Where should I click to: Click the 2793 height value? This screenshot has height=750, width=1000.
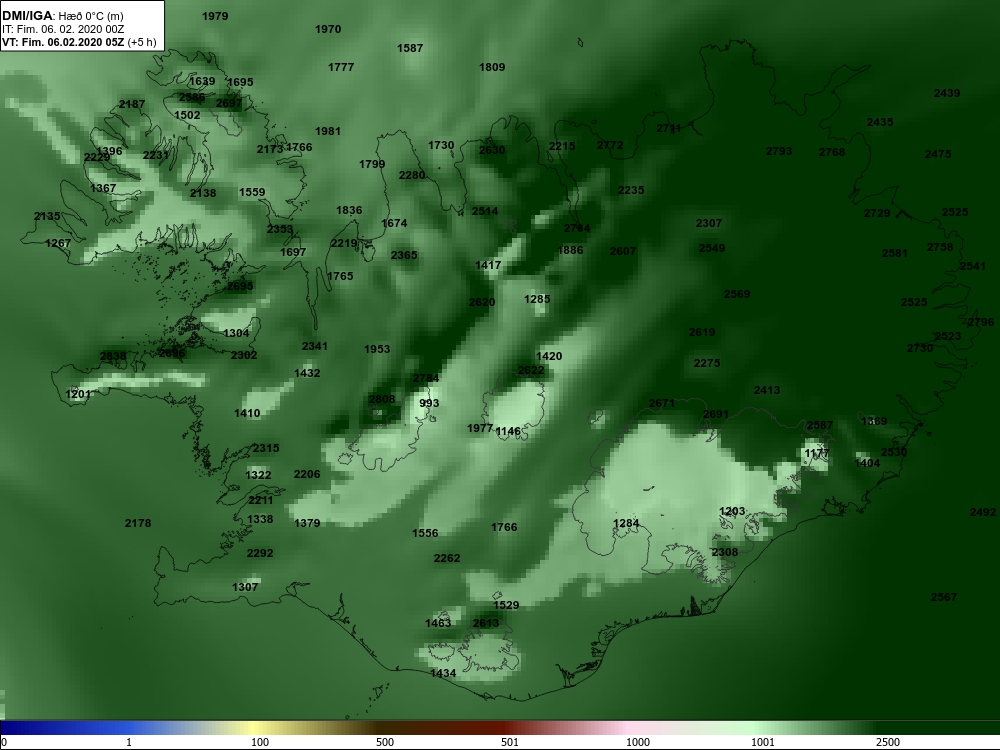pyautogui.click(x=779, y=151)
